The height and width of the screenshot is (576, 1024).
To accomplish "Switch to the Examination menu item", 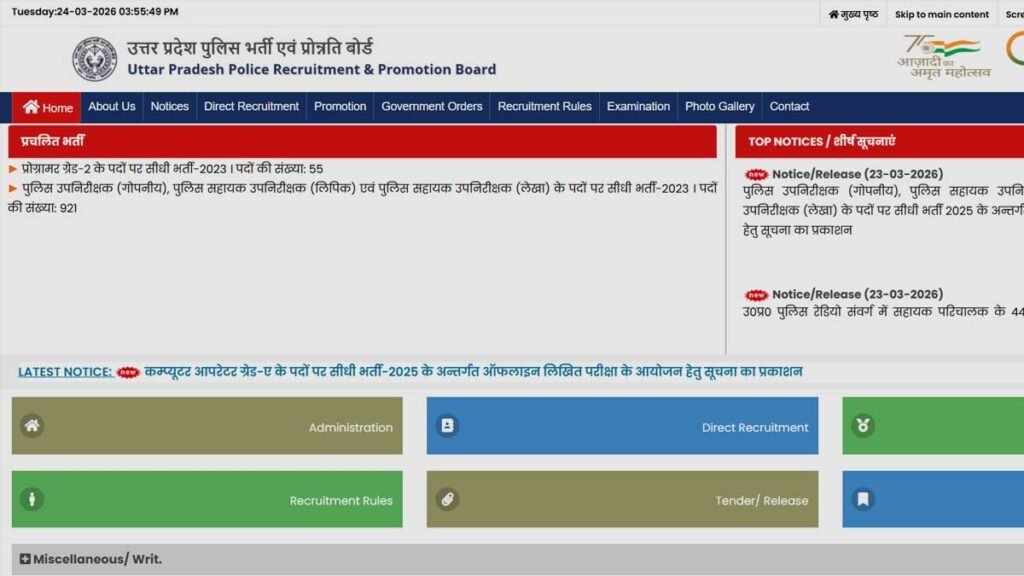I will tap(638, 106).
